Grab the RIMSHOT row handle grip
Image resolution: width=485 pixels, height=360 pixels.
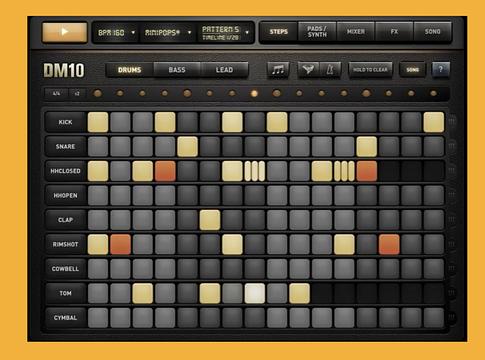pos(452,244)
